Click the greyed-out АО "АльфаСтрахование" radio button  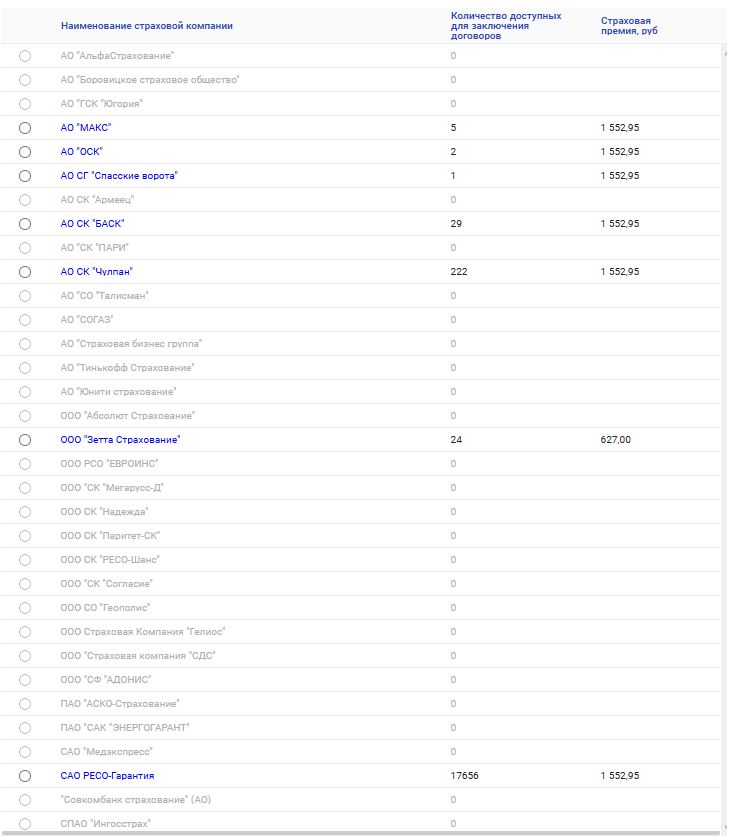(25, 56)
